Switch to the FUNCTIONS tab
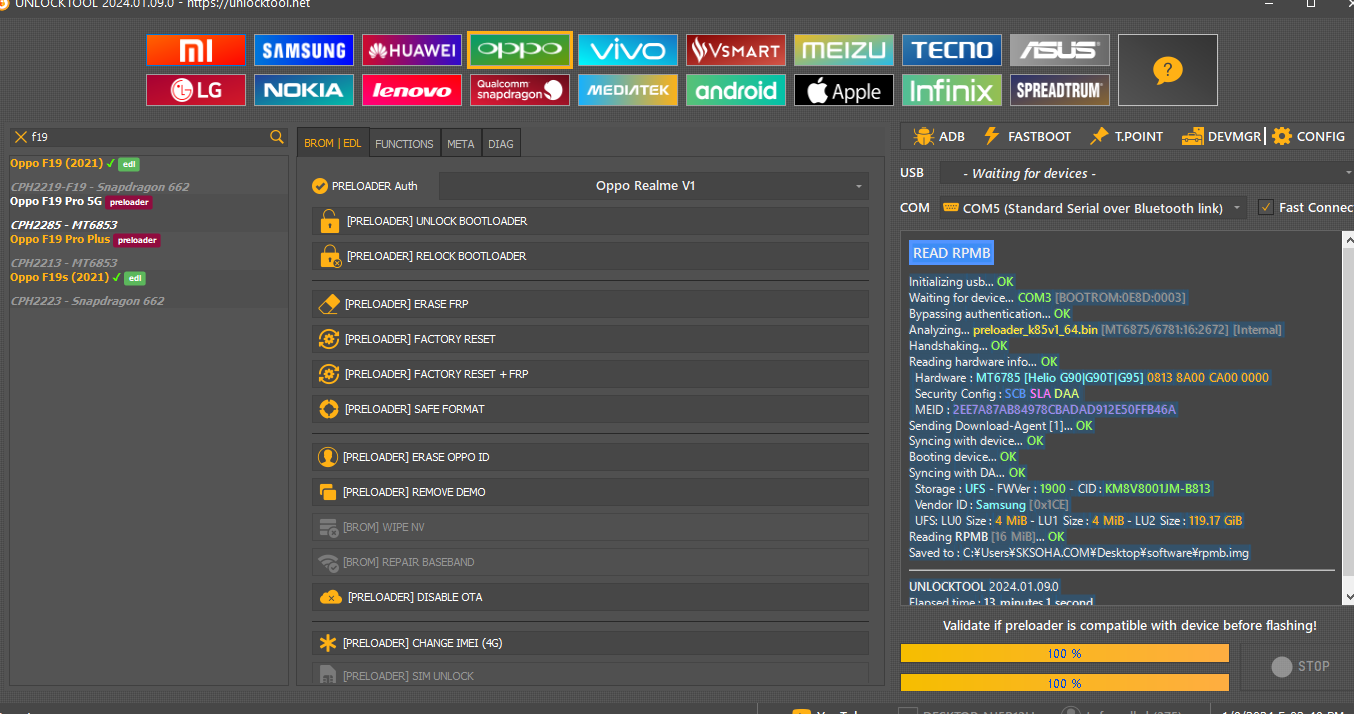The image size is (1354, 714). coord(404,144)
